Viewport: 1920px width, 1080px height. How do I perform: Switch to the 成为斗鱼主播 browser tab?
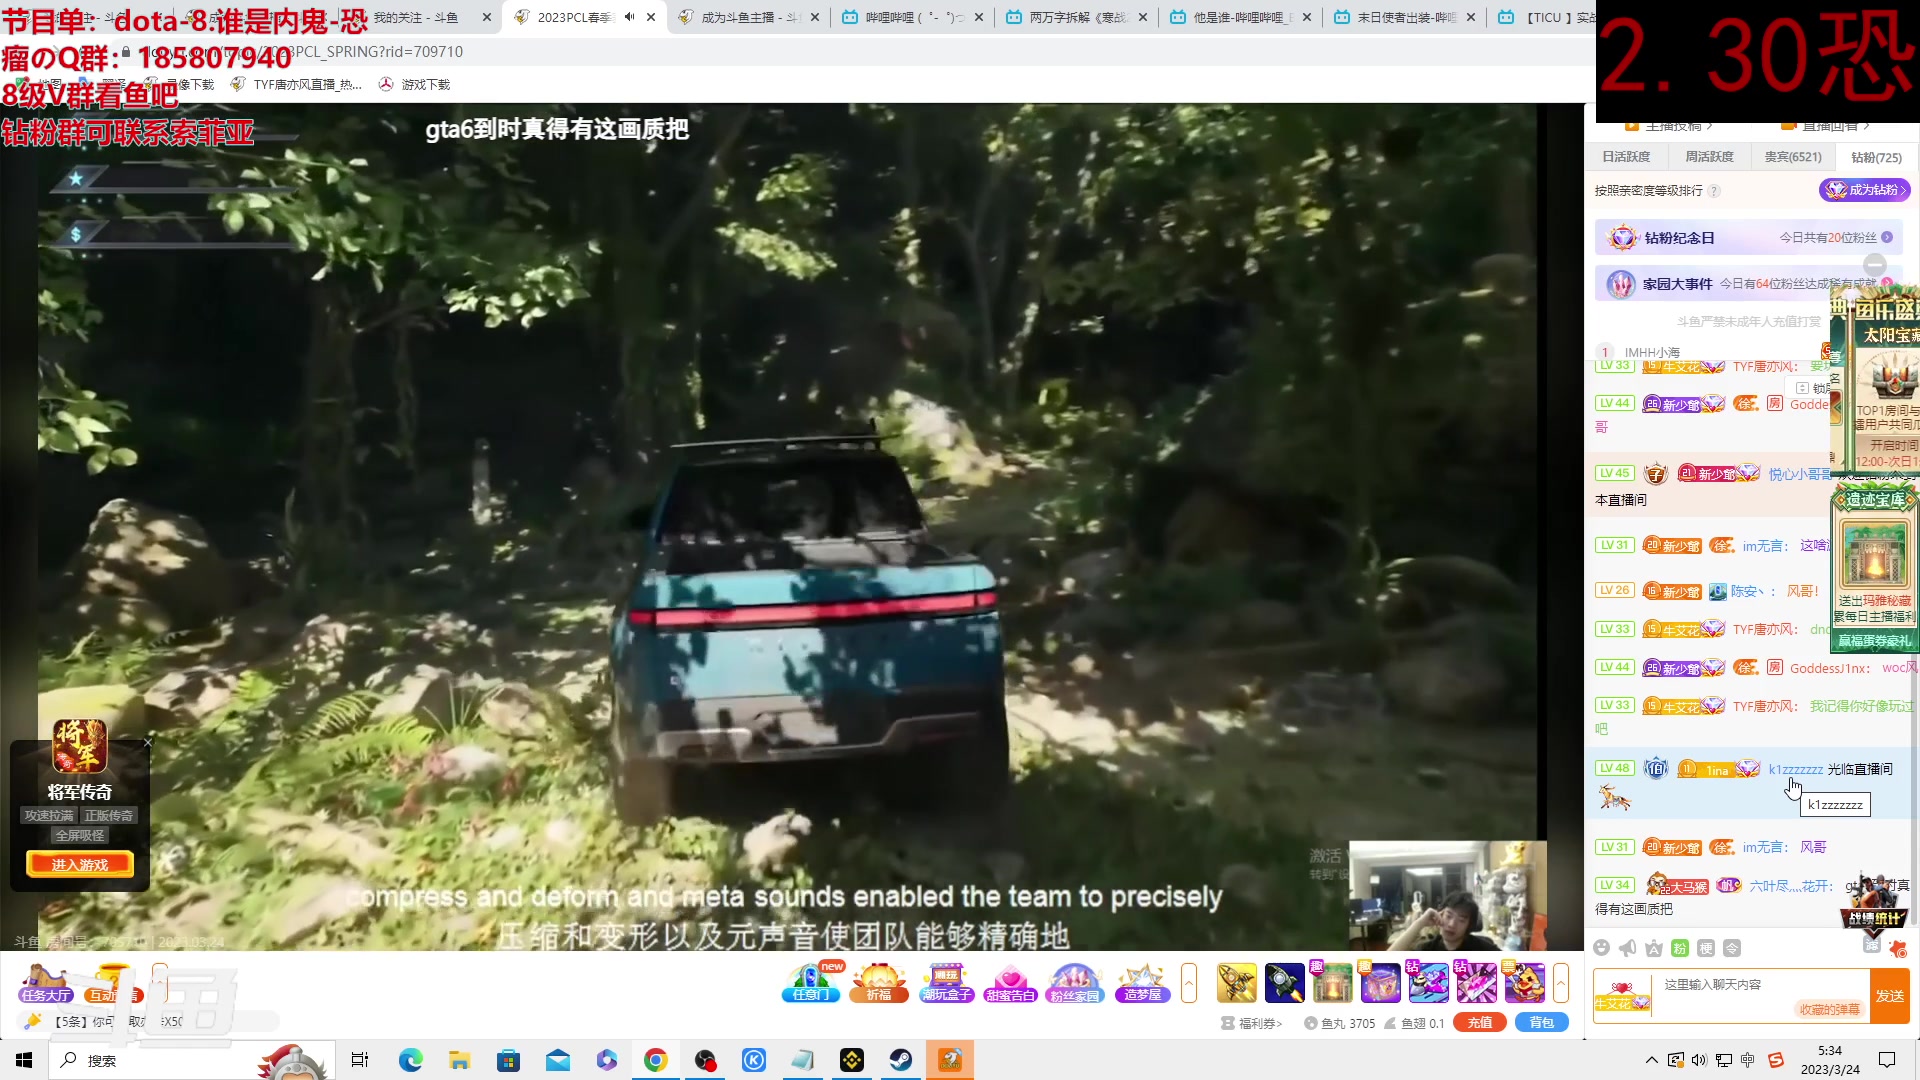[748, 17]
